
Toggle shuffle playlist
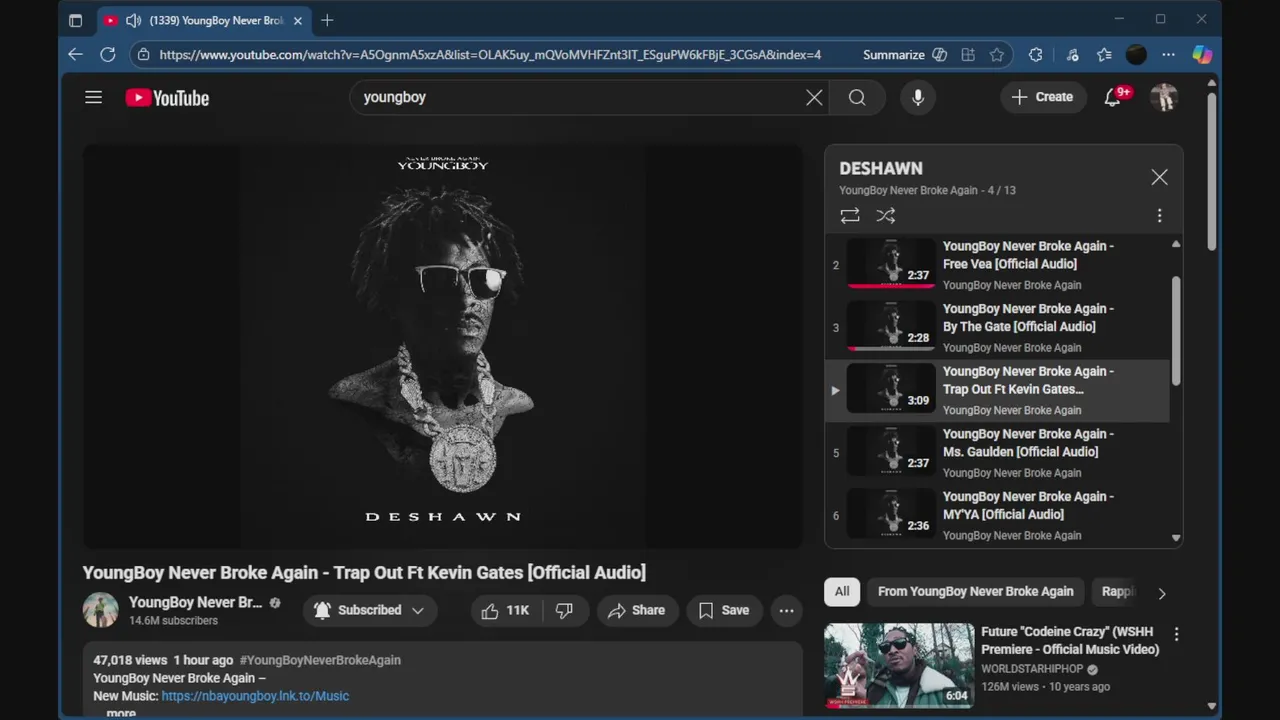pyautogui.click(x=886, y=215)
